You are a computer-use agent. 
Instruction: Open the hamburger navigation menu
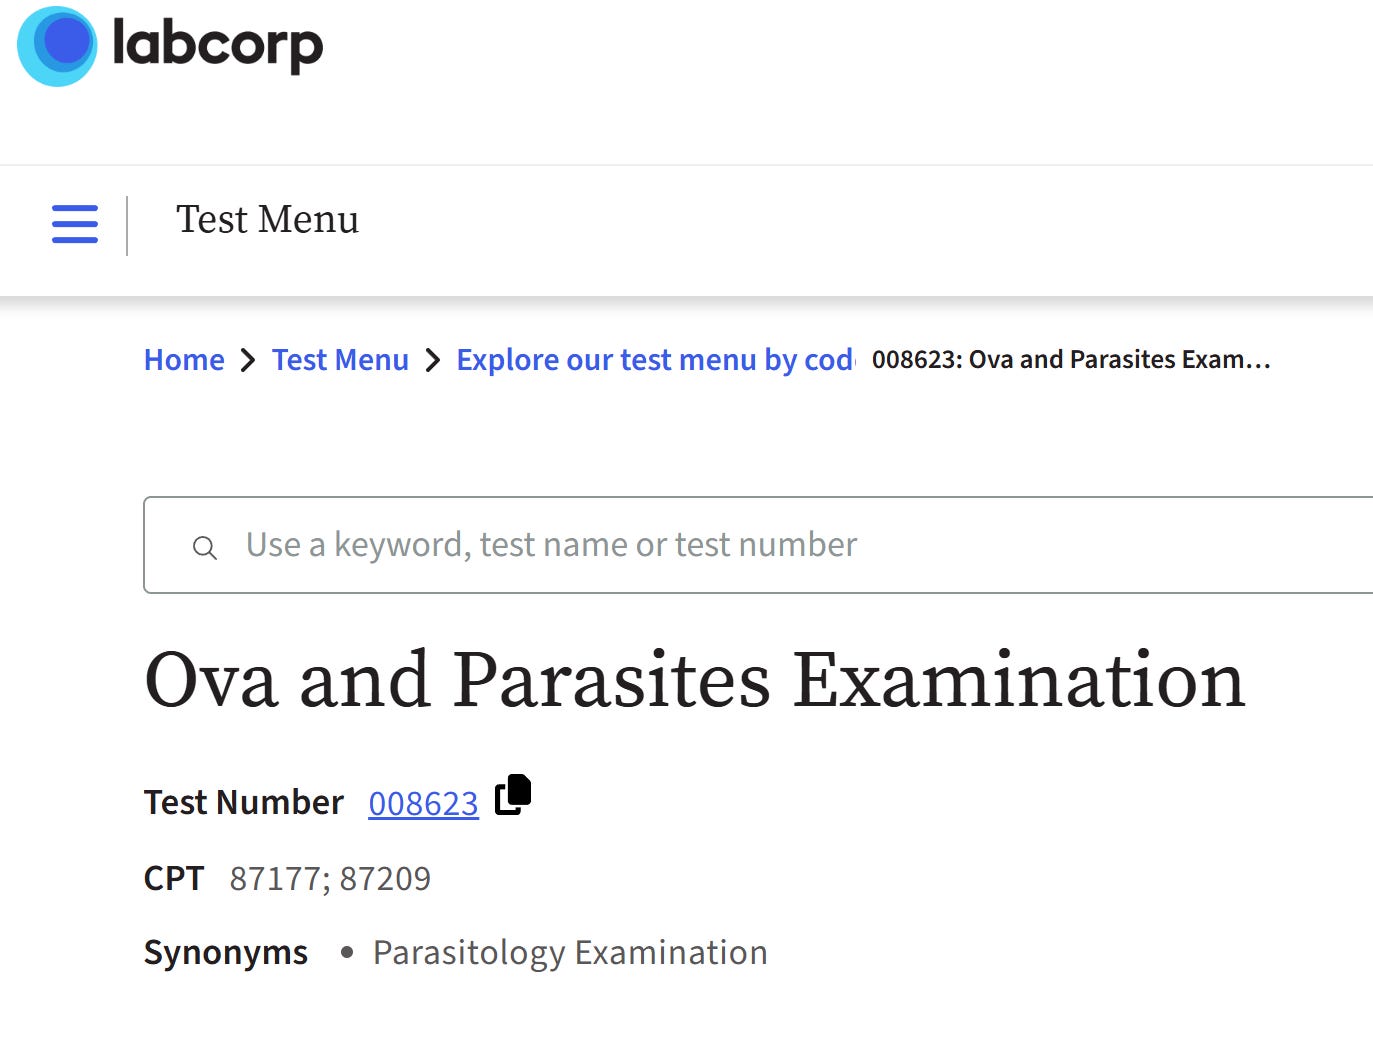pyautogui.click(x=75, y=223)
